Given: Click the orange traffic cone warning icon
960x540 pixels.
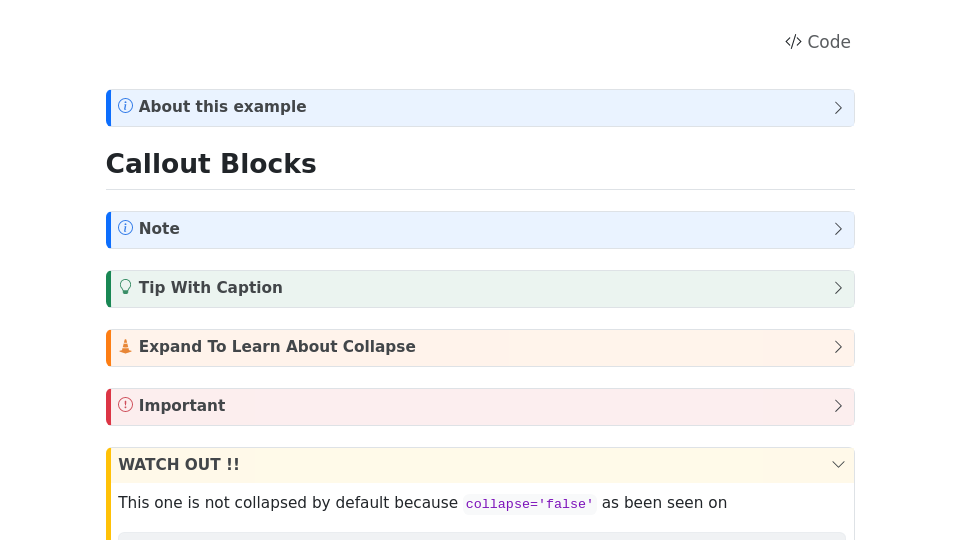Looking at the screenshot, I should click(x=125, y=346).
